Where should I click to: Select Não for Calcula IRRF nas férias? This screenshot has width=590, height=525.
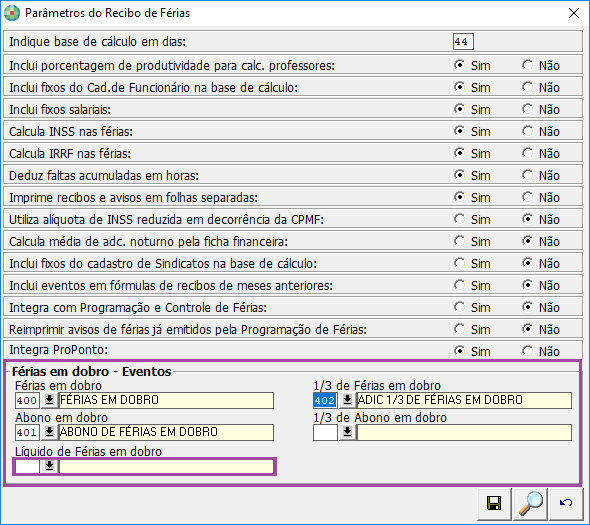[528, 153]
